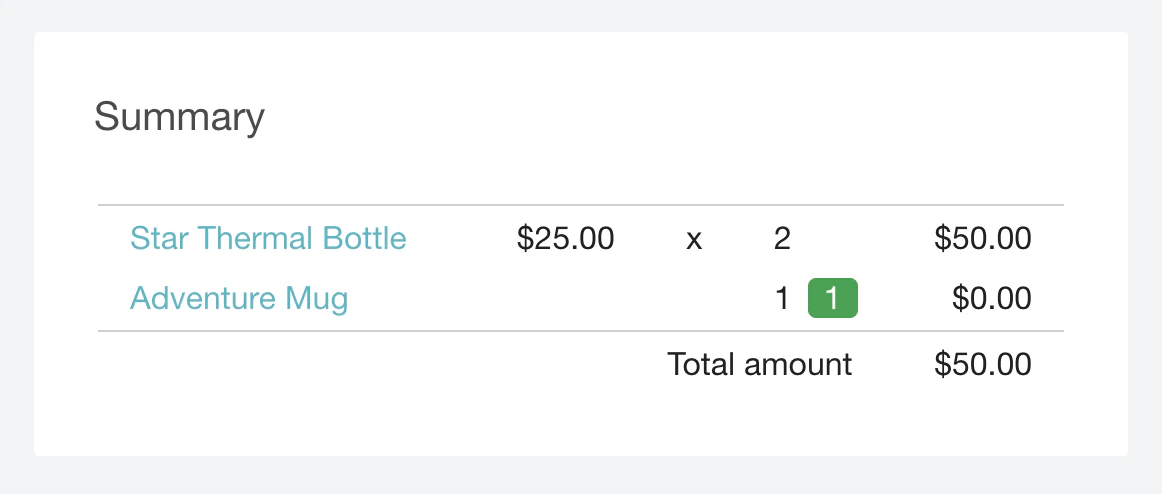1162x494 pixels.
Task: Click the empty unit price cell for Adventure Mug
Action: pyautogui.click(x=565, y=299)
